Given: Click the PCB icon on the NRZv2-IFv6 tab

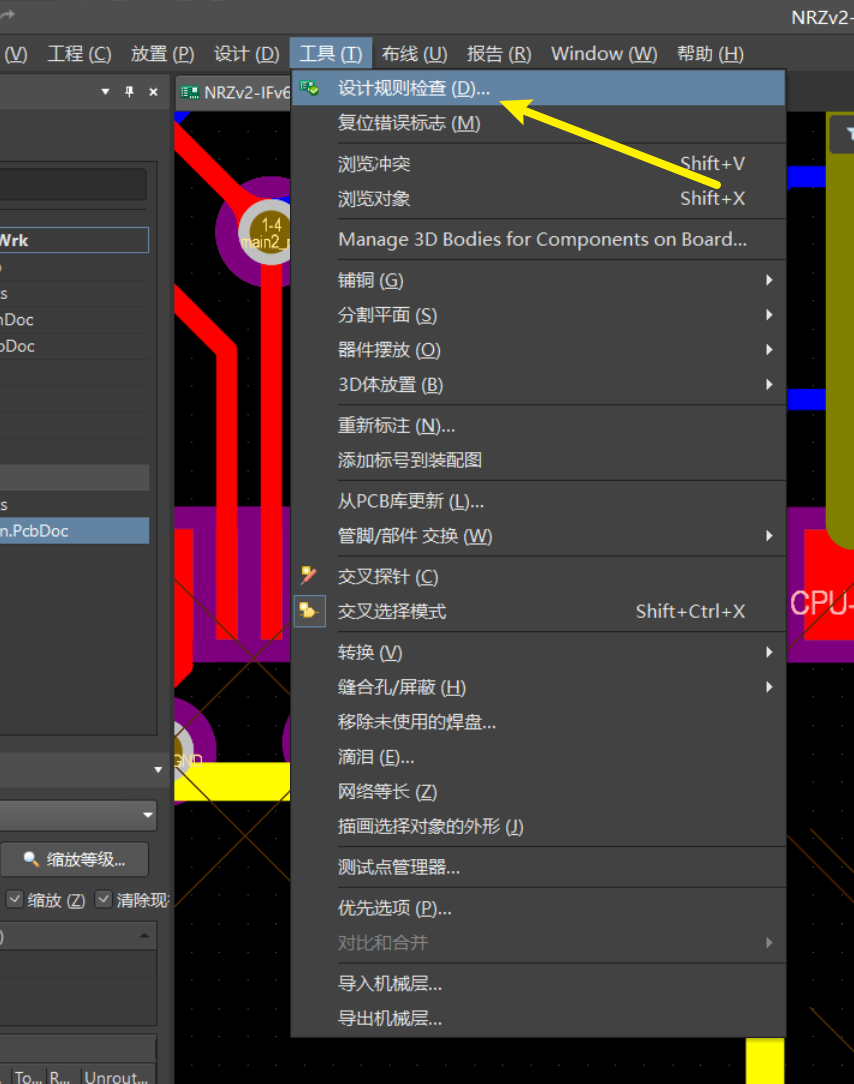Looking at the screenshot, I should tap(189, 91).
